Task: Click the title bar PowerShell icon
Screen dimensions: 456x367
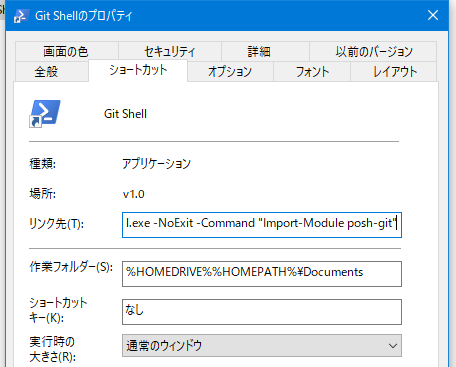Action: [x=21, y=16]
